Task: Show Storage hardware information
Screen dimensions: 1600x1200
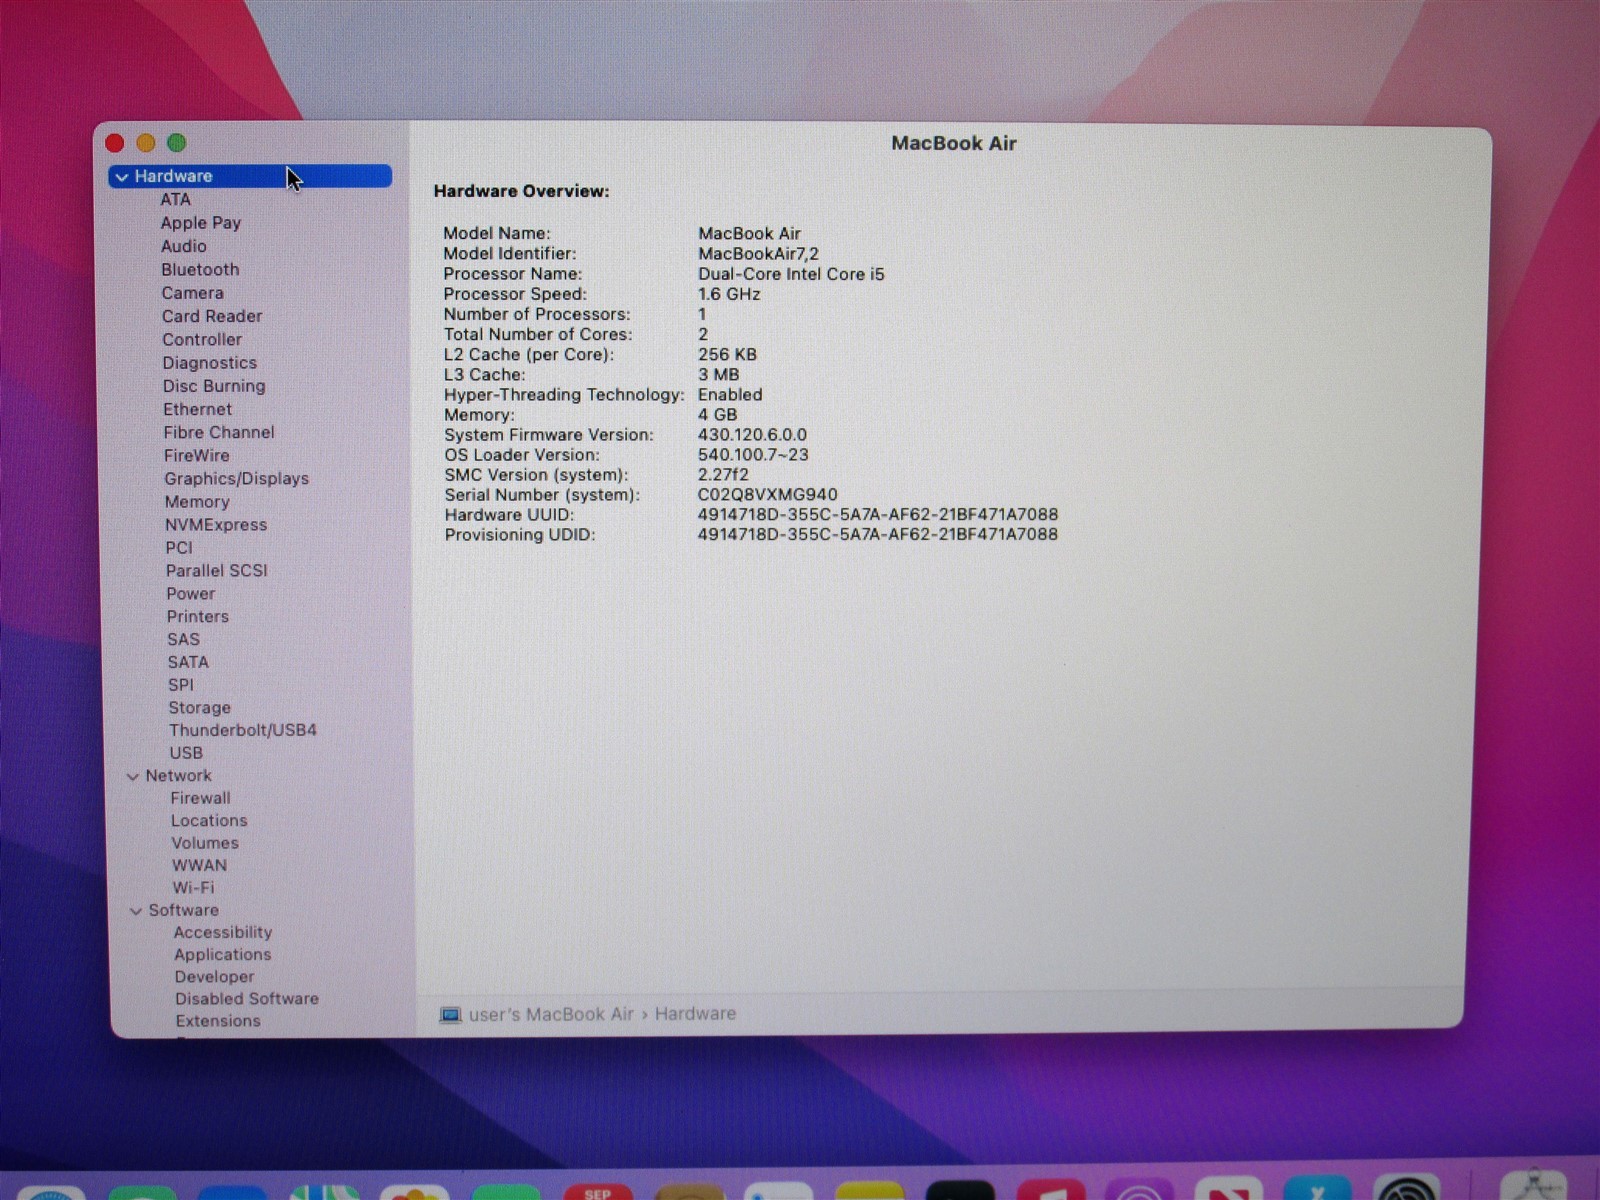Action: pos(199,708)
